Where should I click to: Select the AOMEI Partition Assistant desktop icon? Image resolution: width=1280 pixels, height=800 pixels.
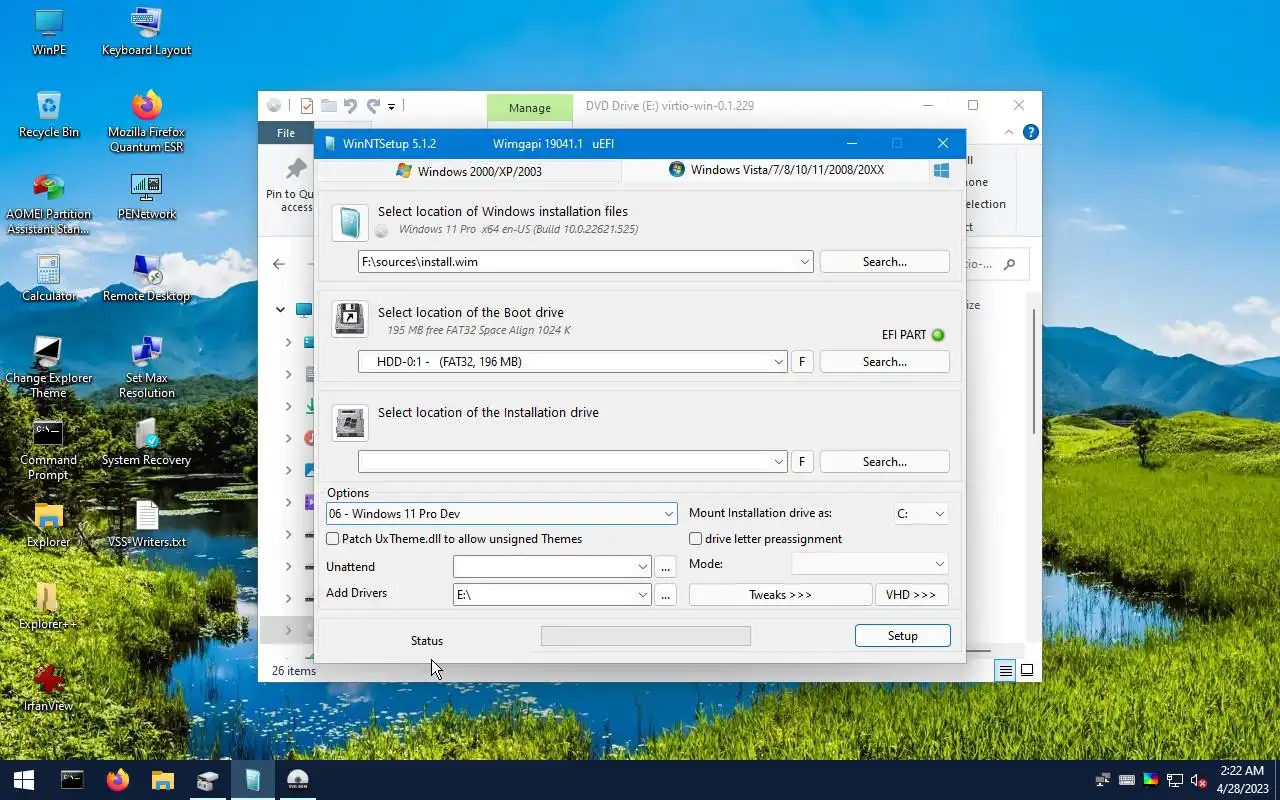pos(48,204)
